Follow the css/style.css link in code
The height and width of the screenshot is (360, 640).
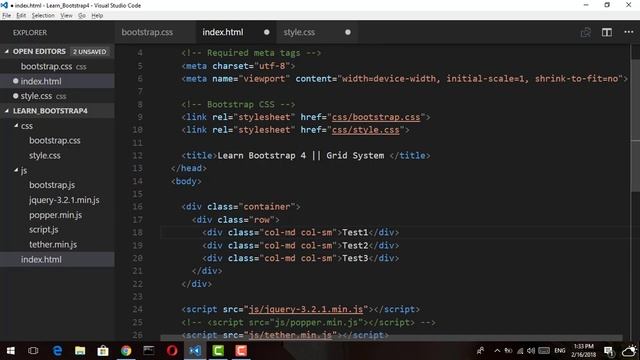point(366,130)
